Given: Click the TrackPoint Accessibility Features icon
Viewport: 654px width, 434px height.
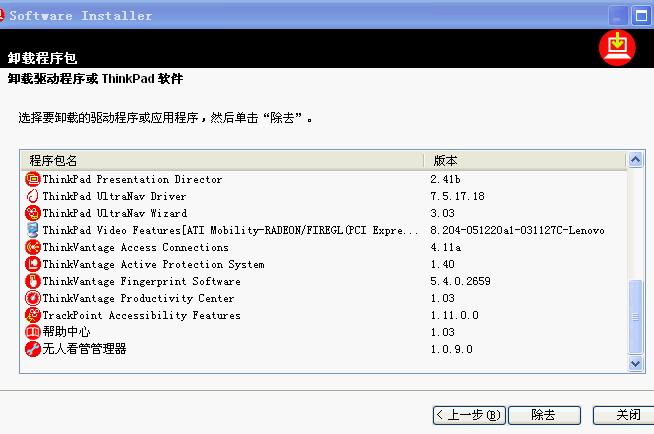Looking at the screenshot, I should tap(33, 315).
